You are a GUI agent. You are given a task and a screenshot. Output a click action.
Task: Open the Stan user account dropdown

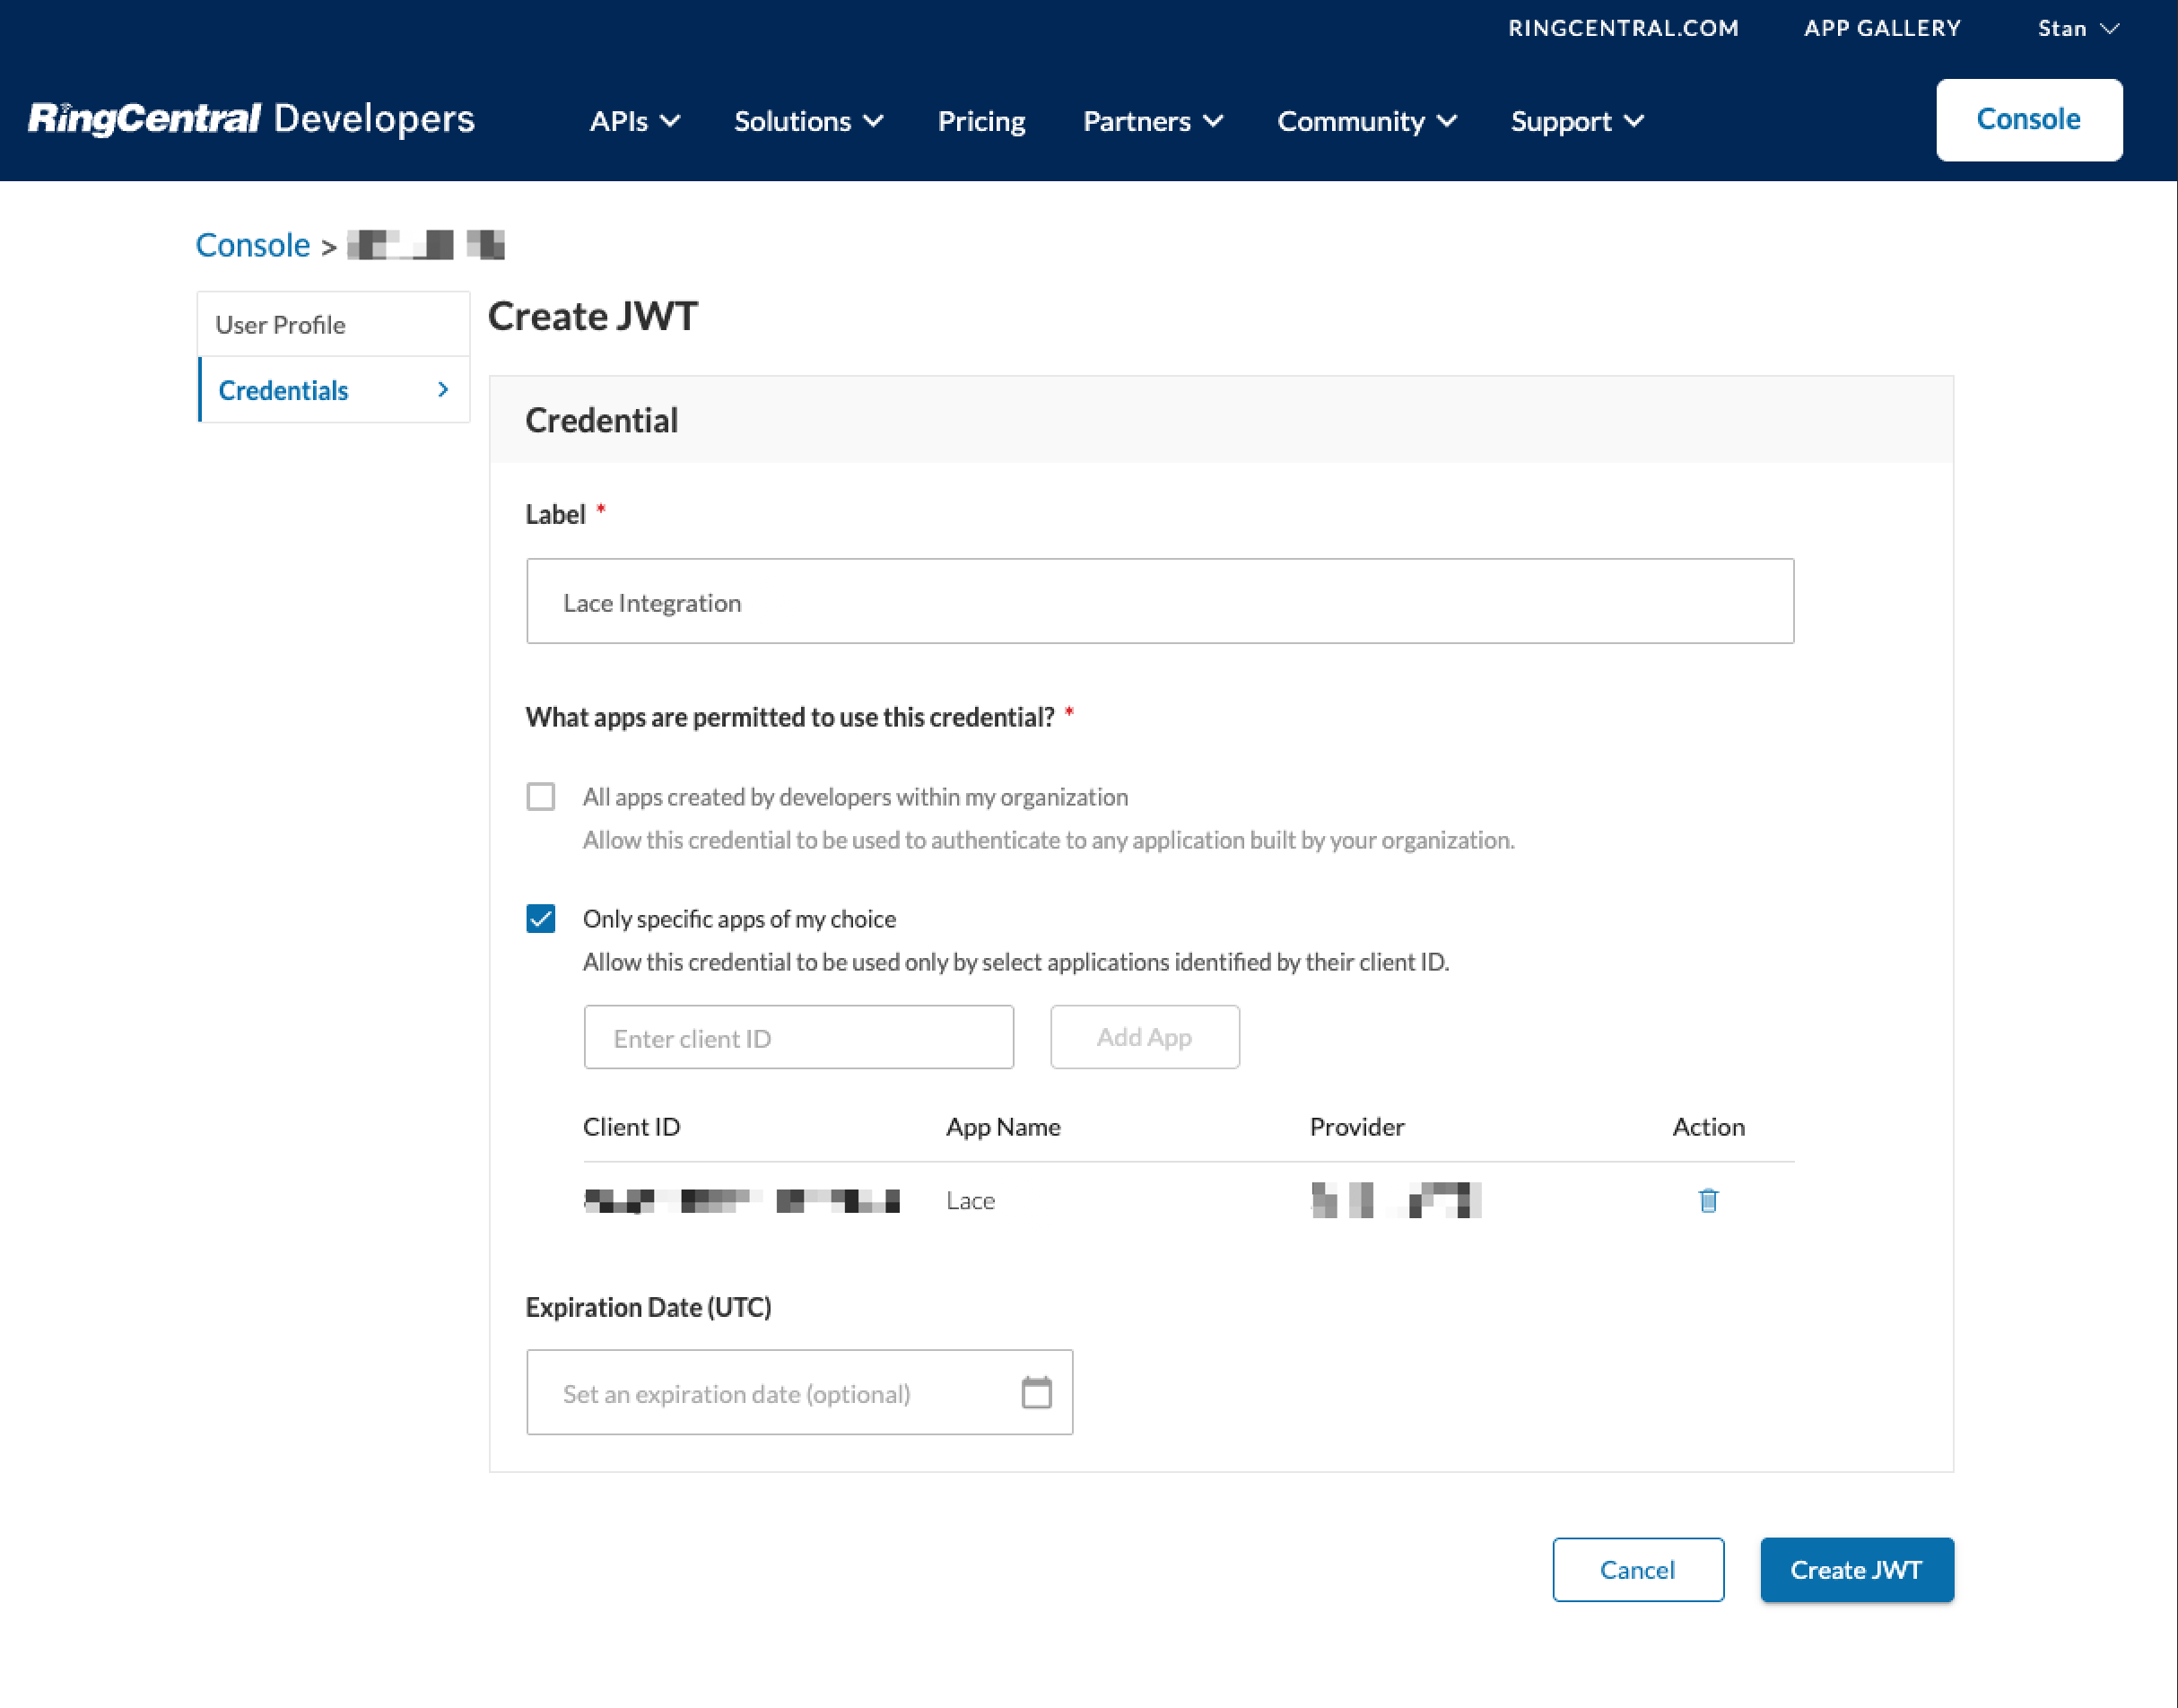pyautogui.click(x=2079, y=28)
